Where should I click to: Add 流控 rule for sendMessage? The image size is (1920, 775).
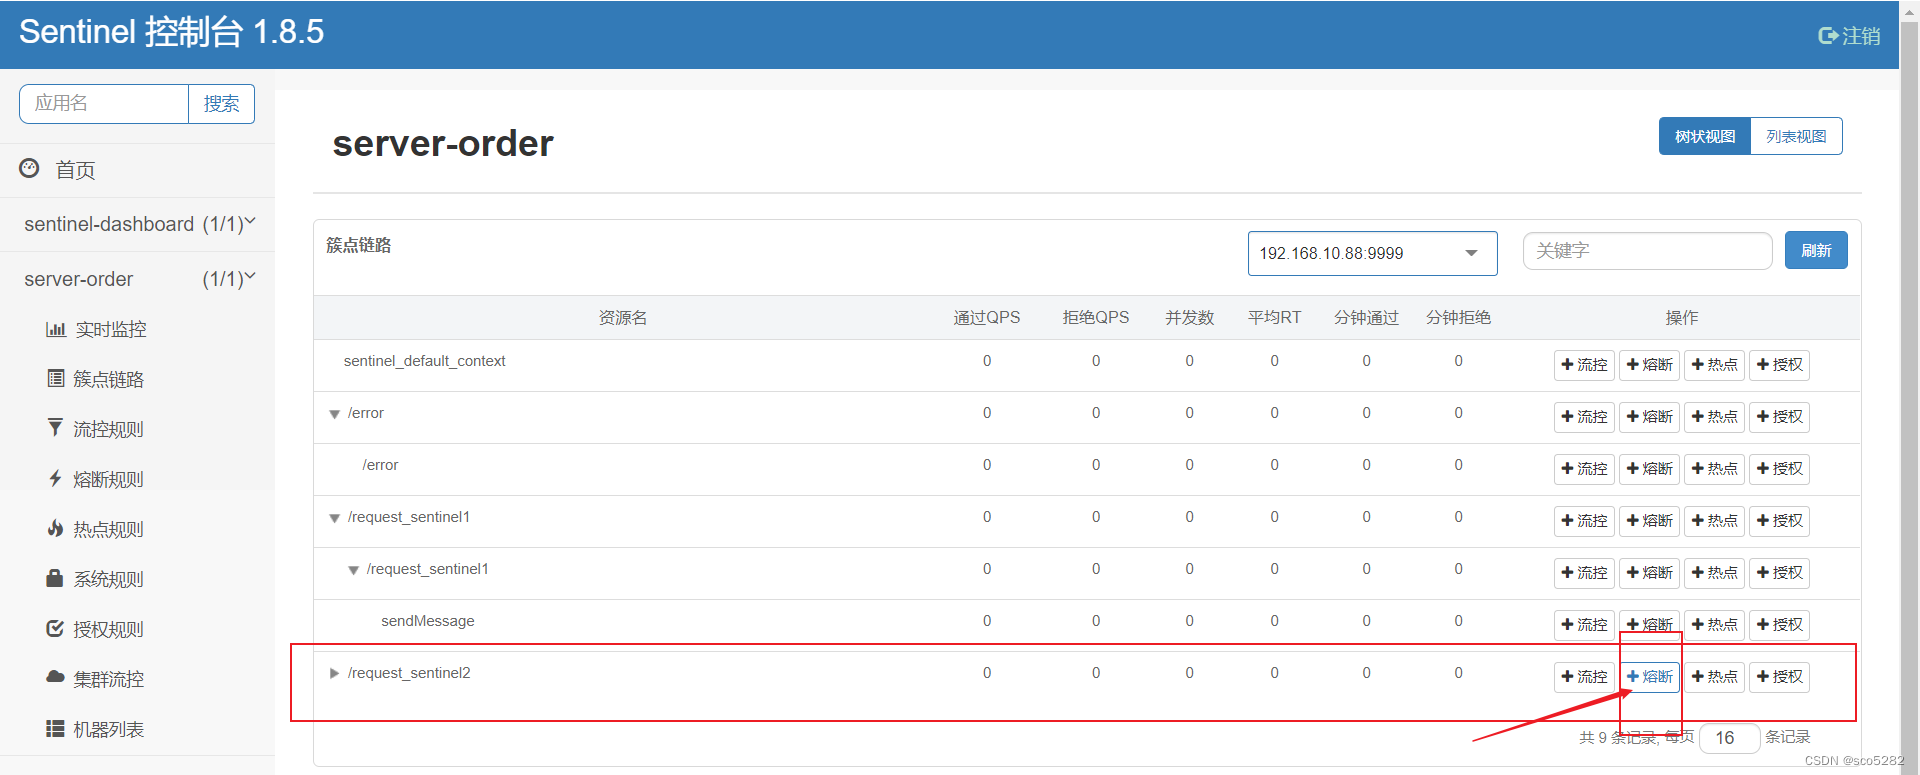coord(1584,625)
